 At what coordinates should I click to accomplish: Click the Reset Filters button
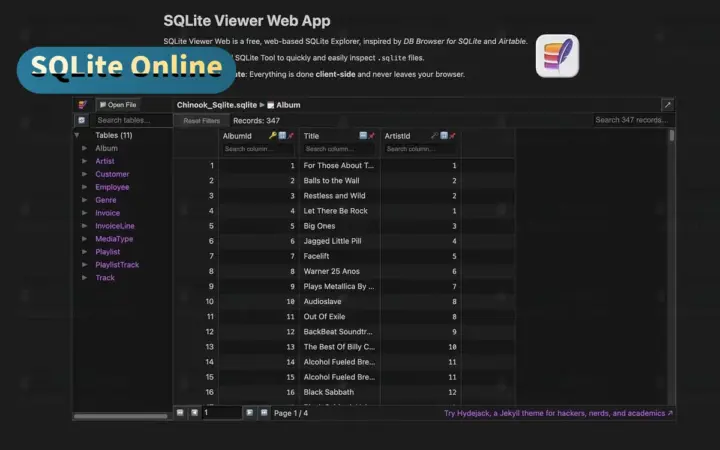(x=202, y=121)
